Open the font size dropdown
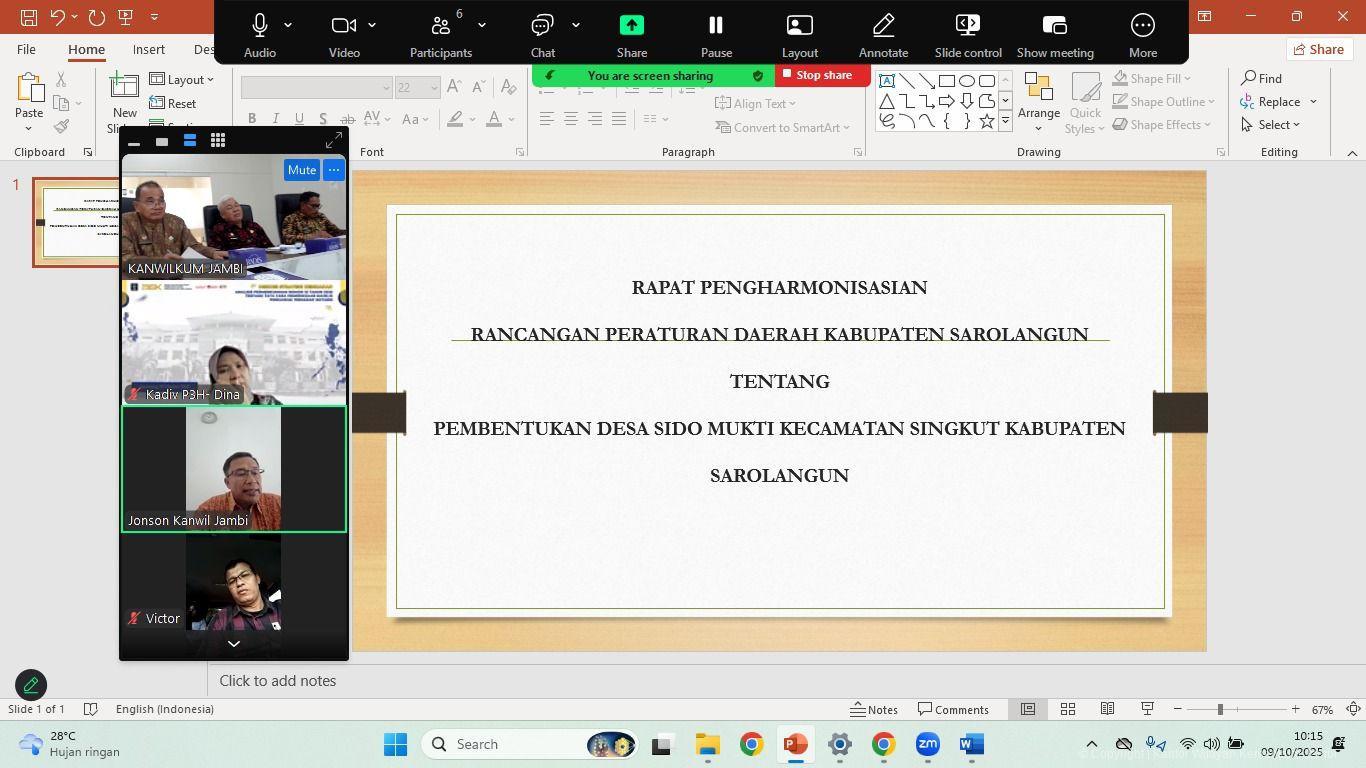 point(434,87)
